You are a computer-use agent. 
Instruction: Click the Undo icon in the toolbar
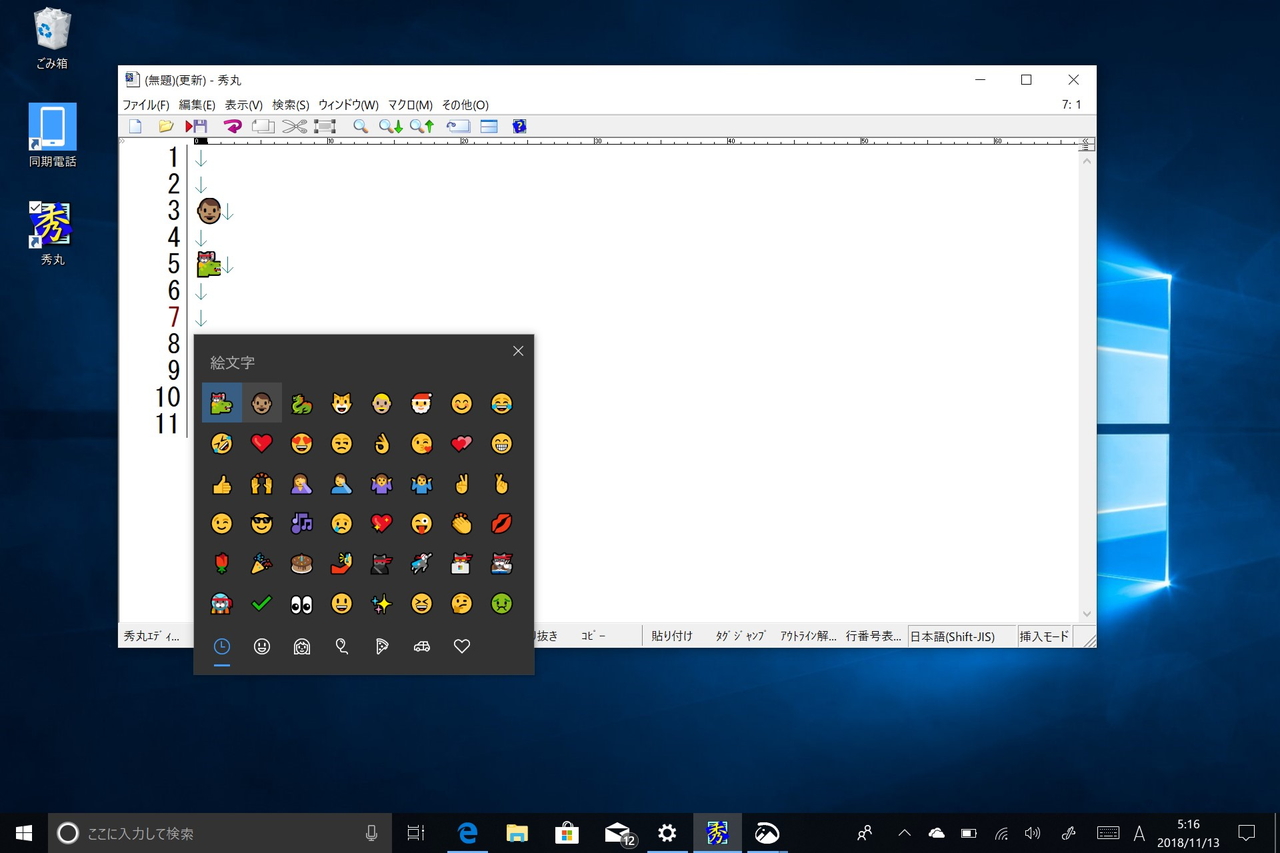pos(232,125)
